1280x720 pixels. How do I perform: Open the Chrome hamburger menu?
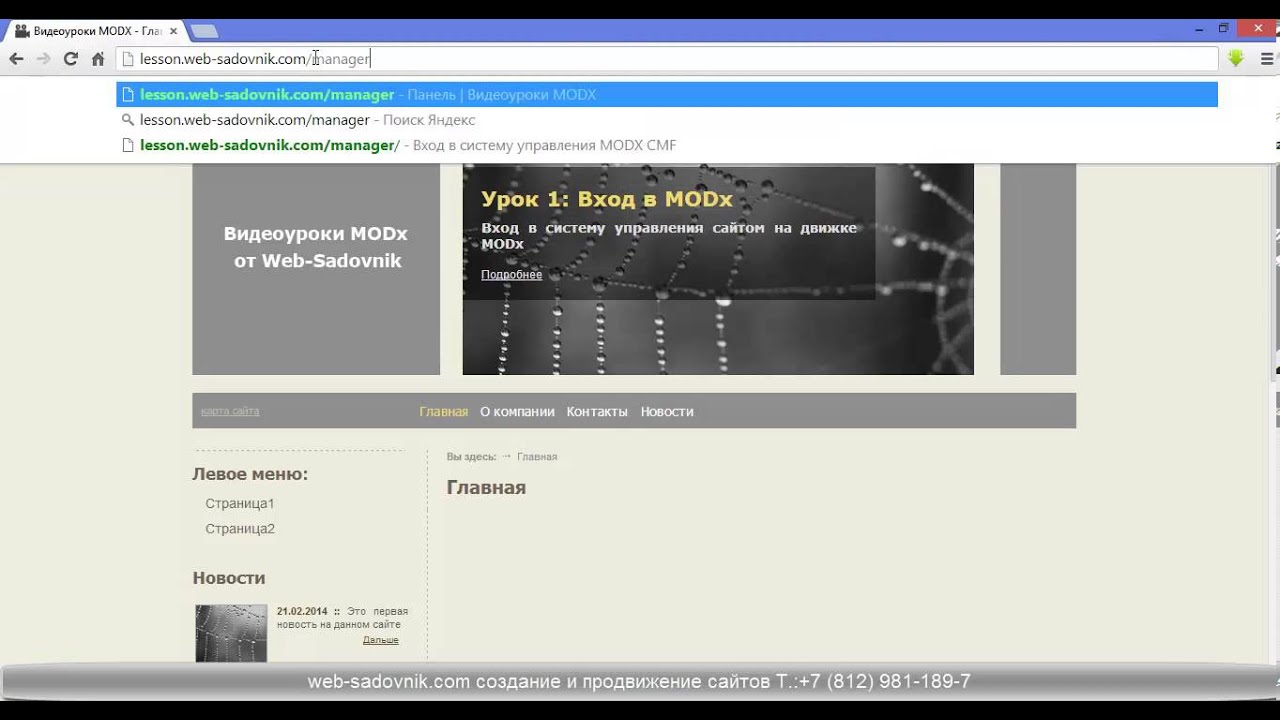coord(1266,59)
